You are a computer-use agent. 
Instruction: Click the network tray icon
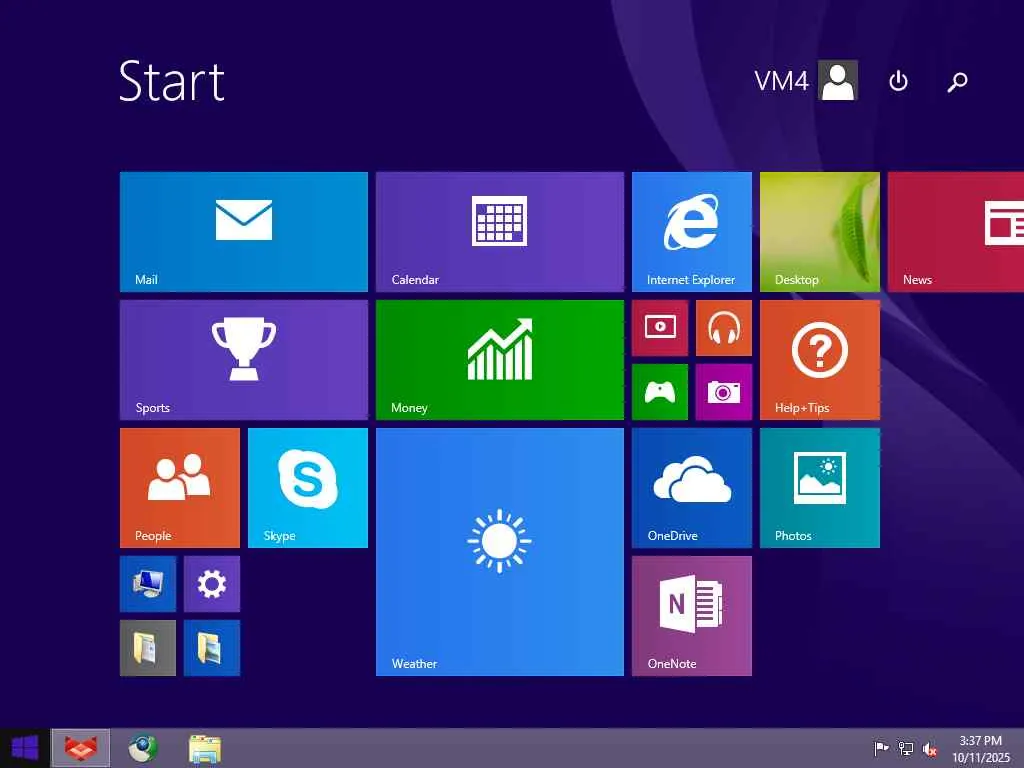[906, 748]
